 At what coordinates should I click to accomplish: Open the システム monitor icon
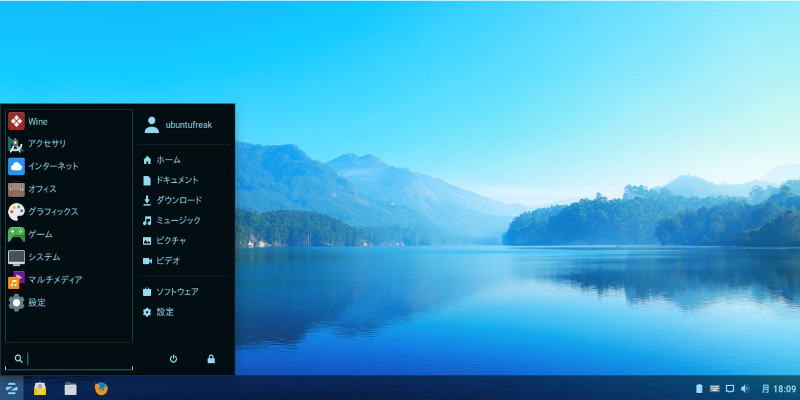point(16,257)
